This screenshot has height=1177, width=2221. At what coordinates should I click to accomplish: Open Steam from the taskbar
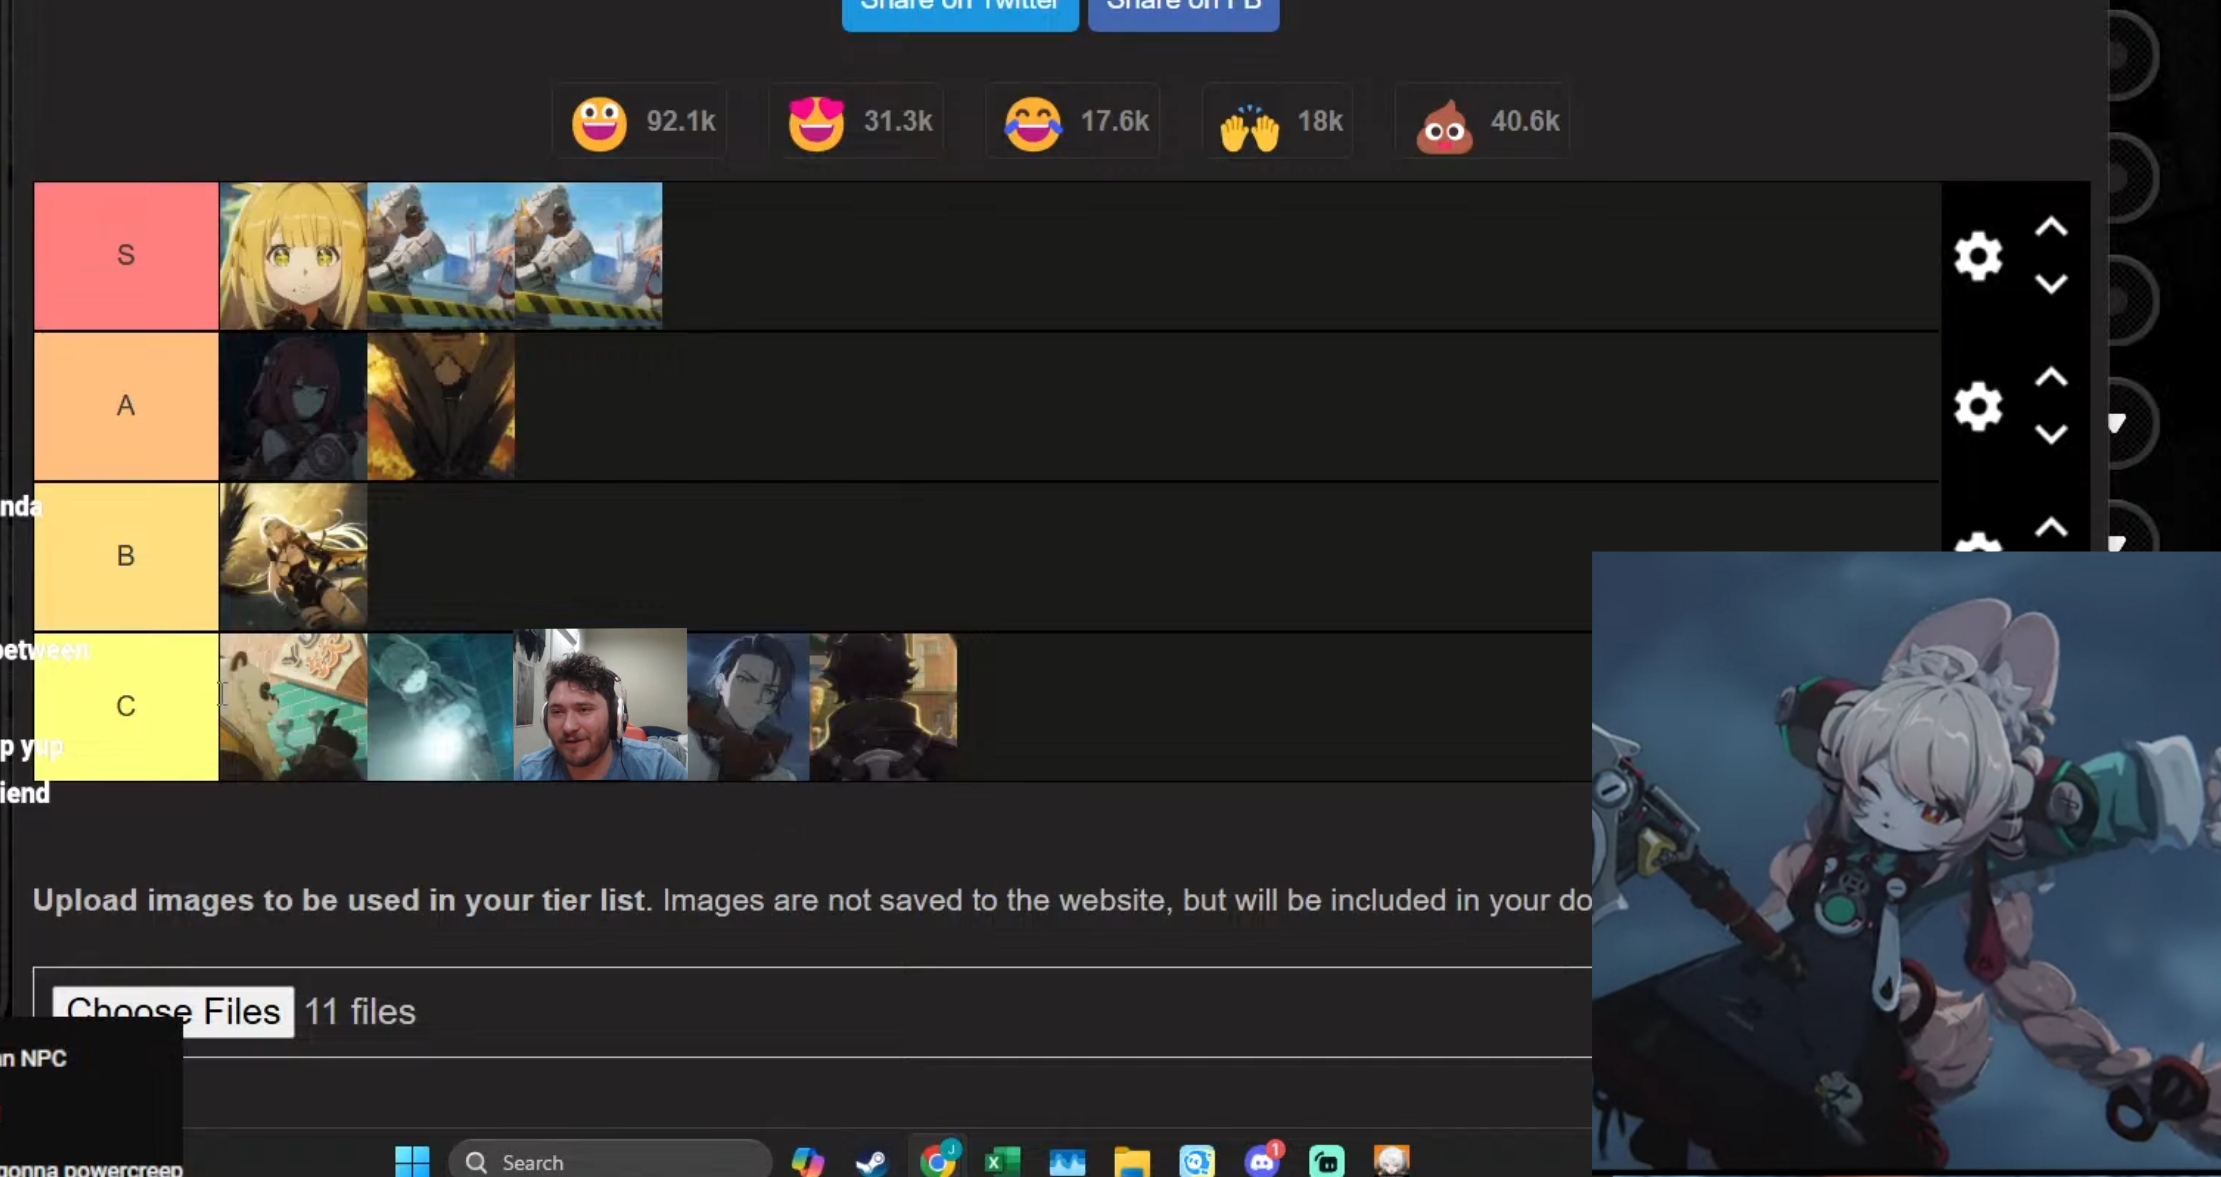(871, 1161)
